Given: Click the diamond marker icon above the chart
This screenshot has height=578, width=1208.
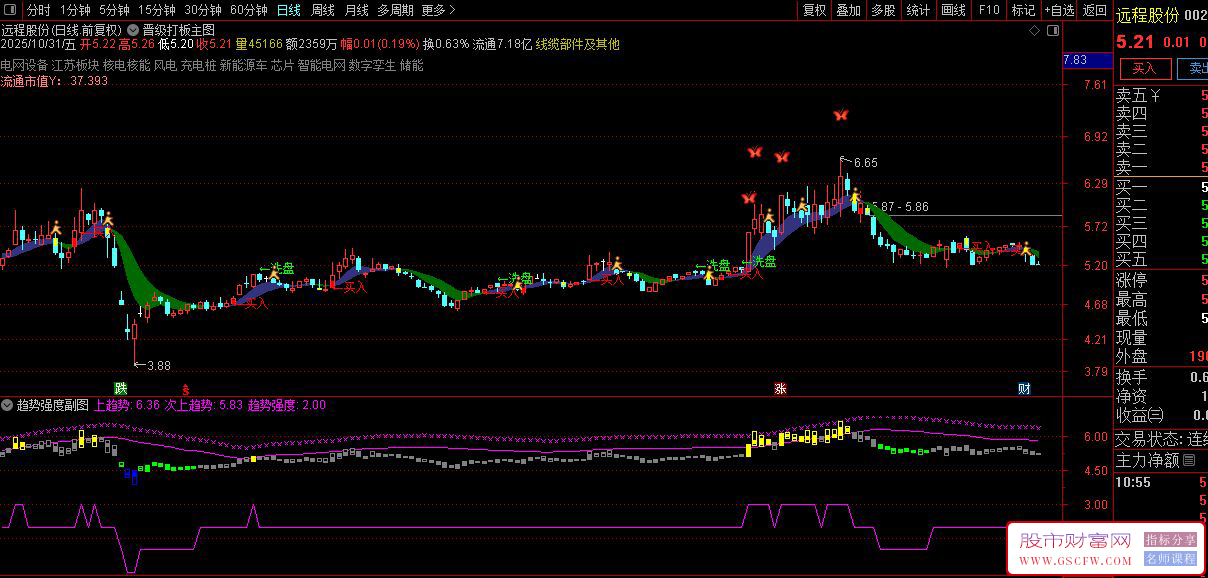Looking at the screenshot, I should tap(1036, 31).
